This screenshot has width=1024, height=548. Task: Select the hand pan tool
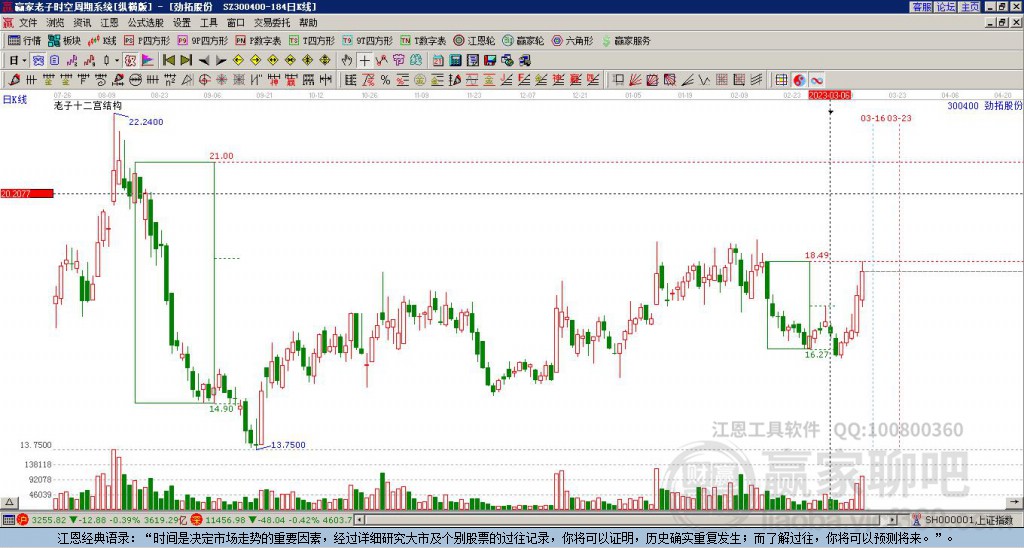[347, 60]
